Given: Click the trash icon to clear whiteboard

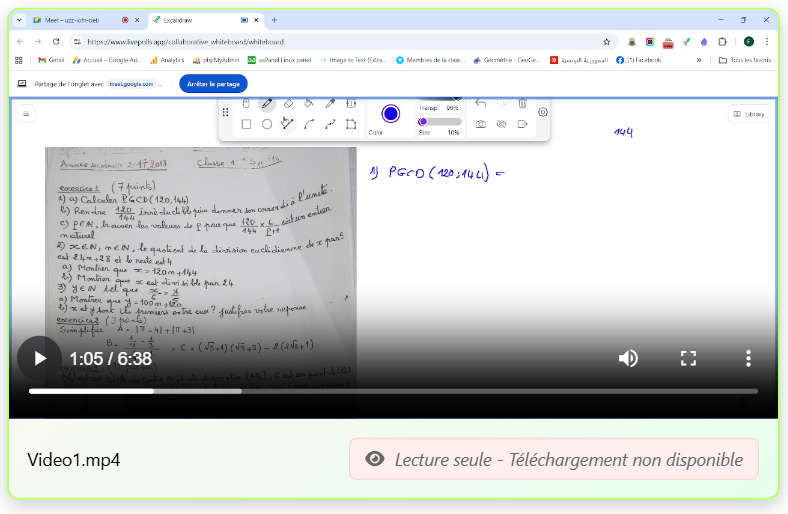Looking at the screenshot, I should tap(522, 104).
